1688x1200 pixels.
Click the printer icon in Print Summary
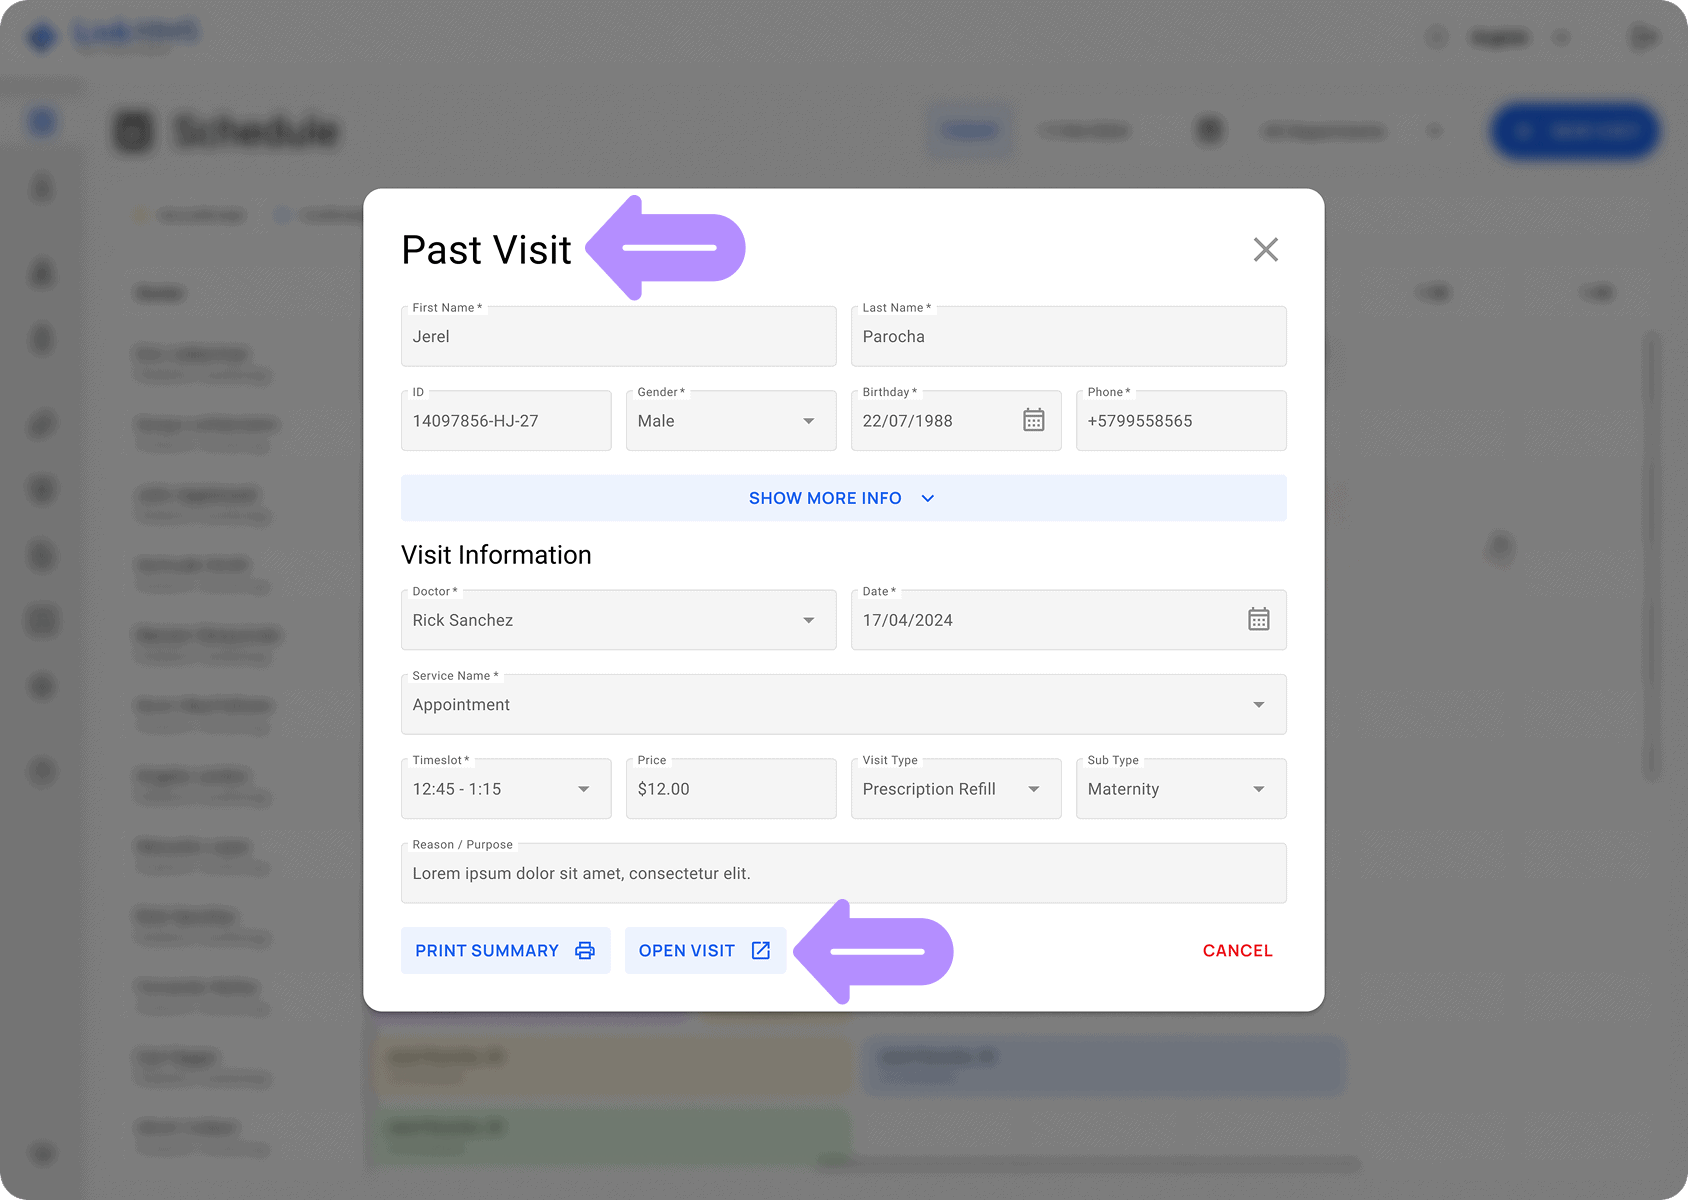[585, 951]
